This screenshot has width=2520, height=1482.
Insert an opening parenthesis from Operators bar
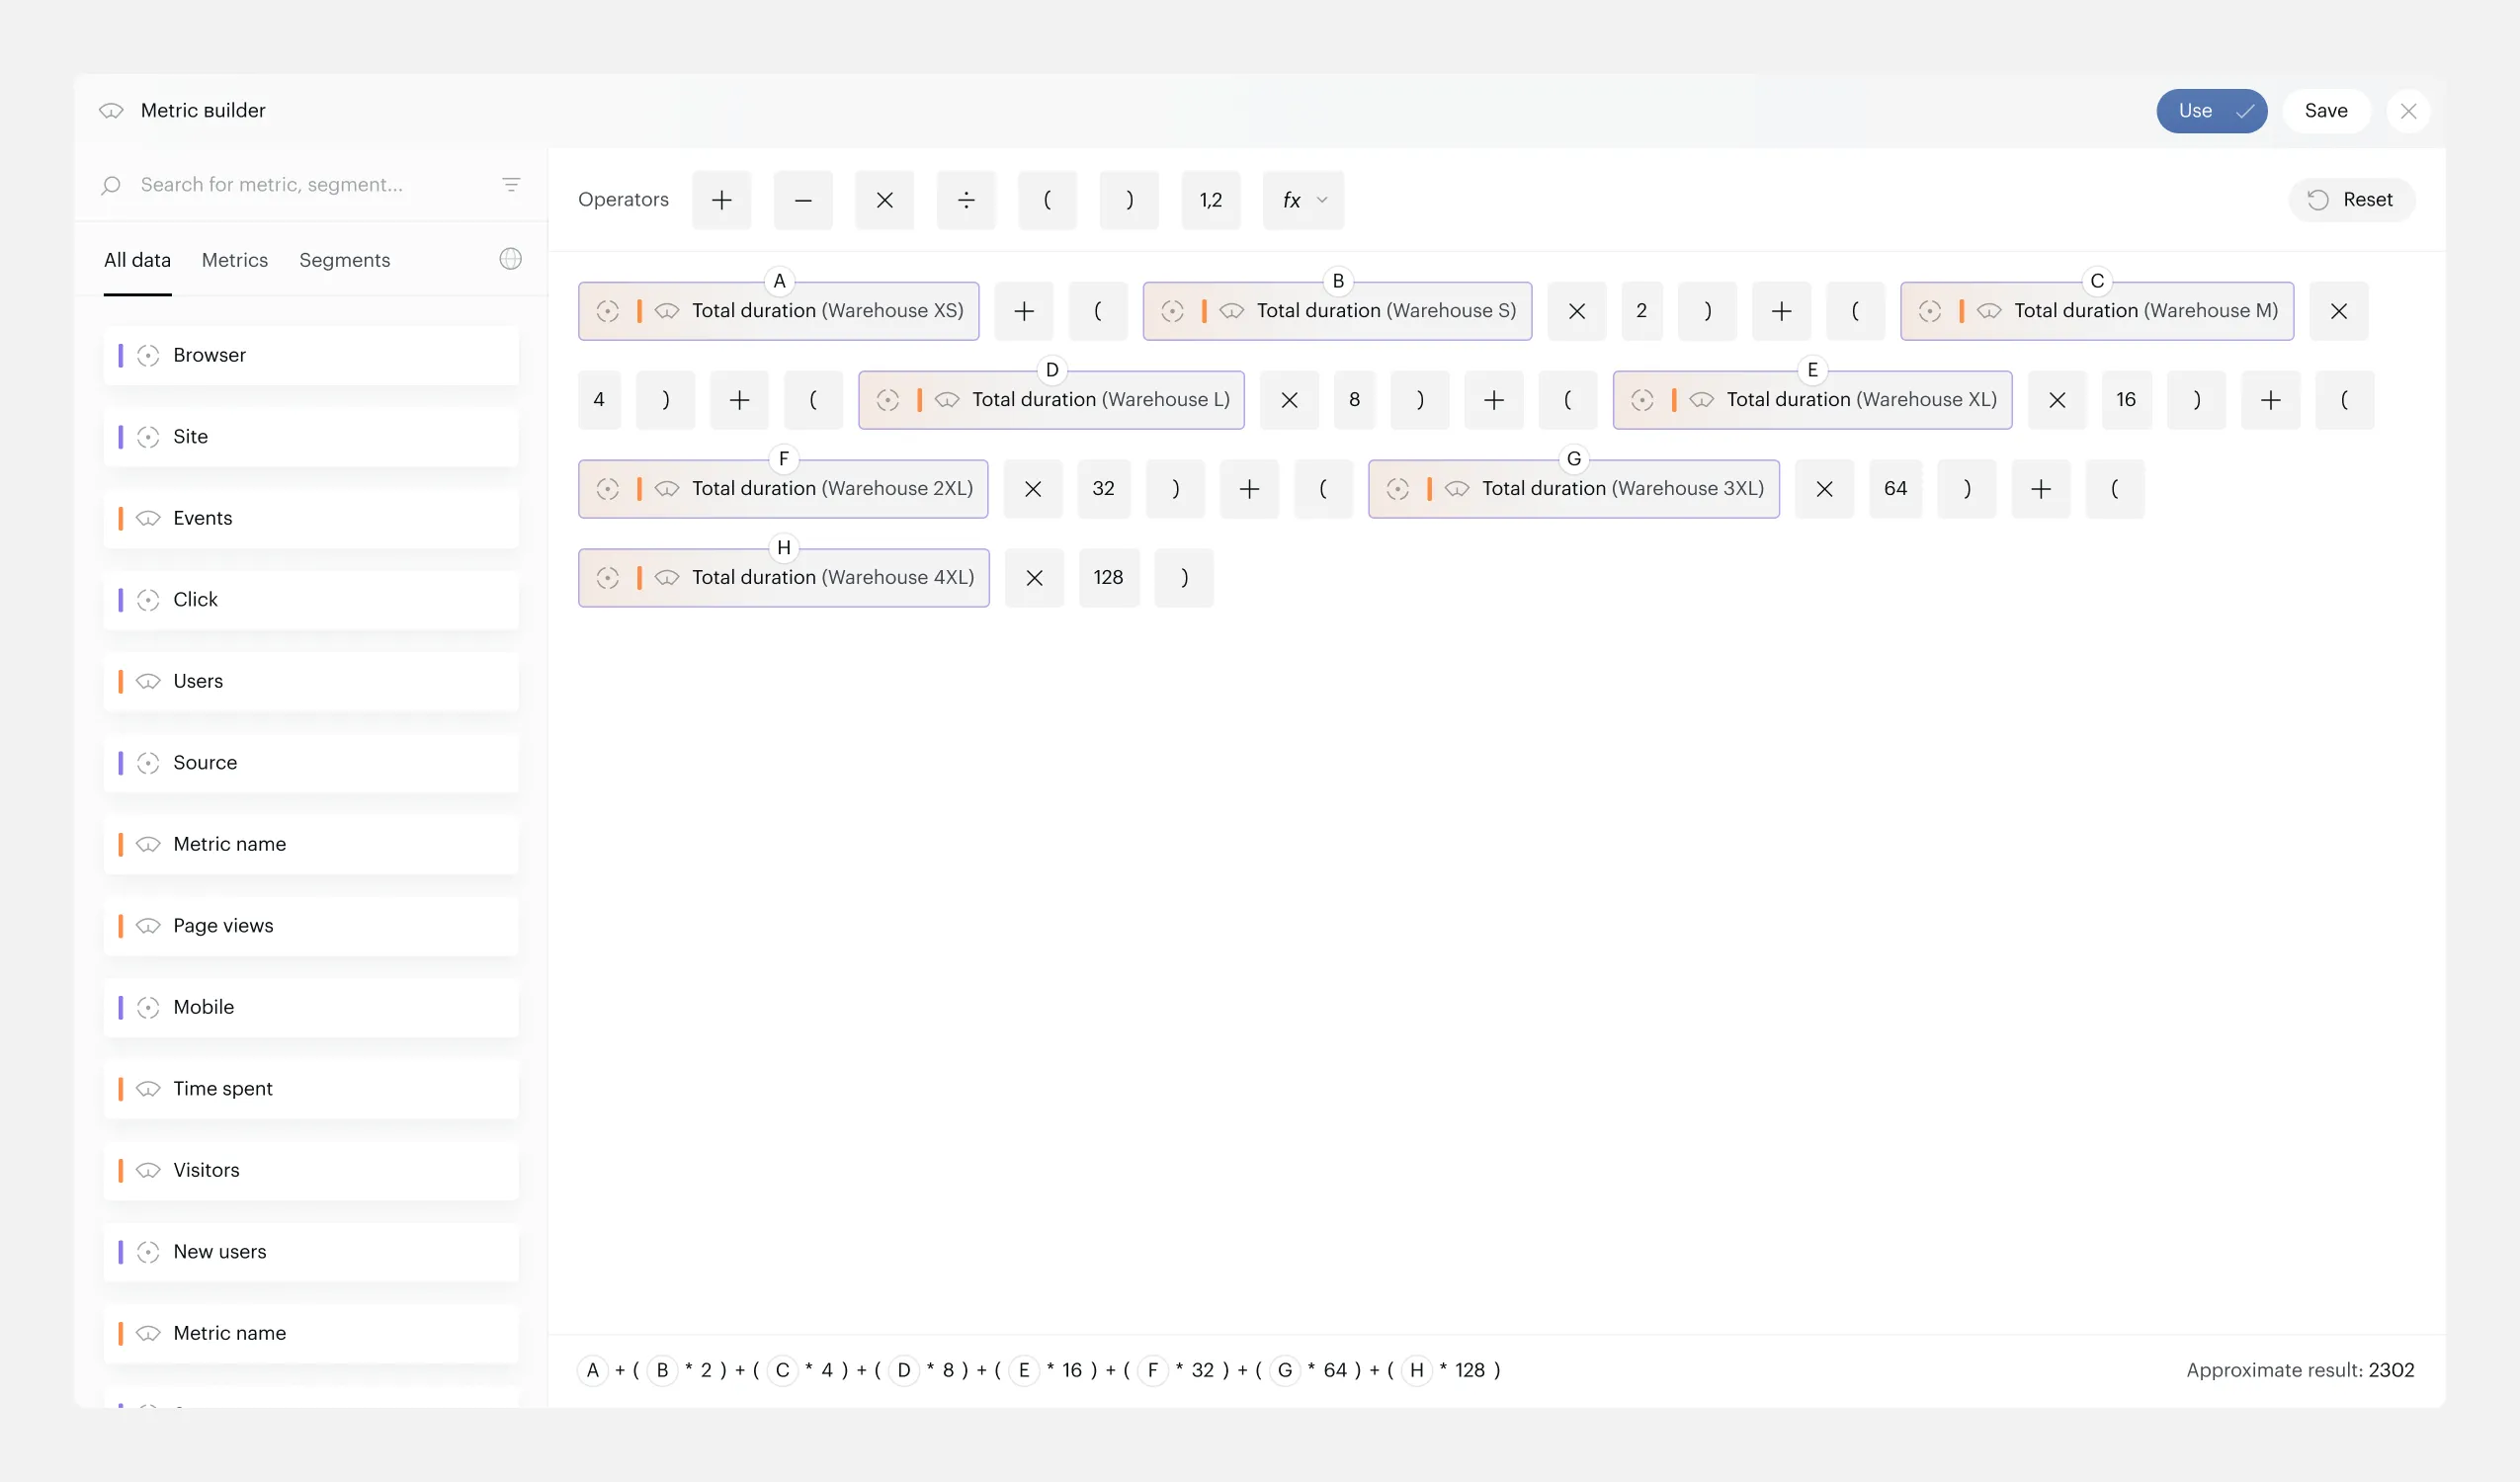point(1047,200)
